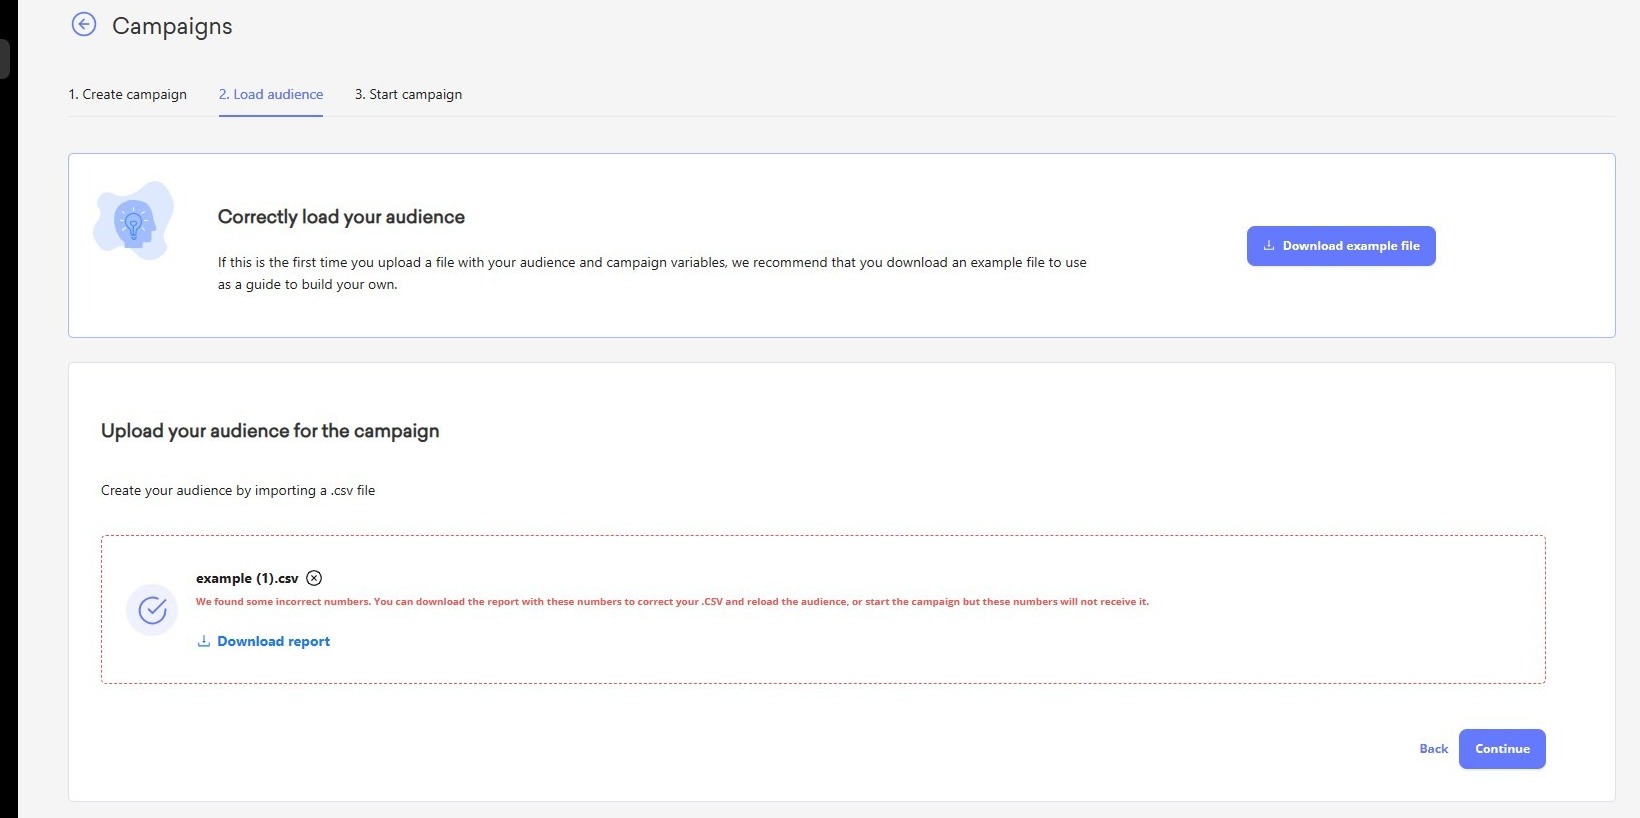
Task: Click the Back button near Continue
Action: pyautogui.click(x=1433, y=749)
